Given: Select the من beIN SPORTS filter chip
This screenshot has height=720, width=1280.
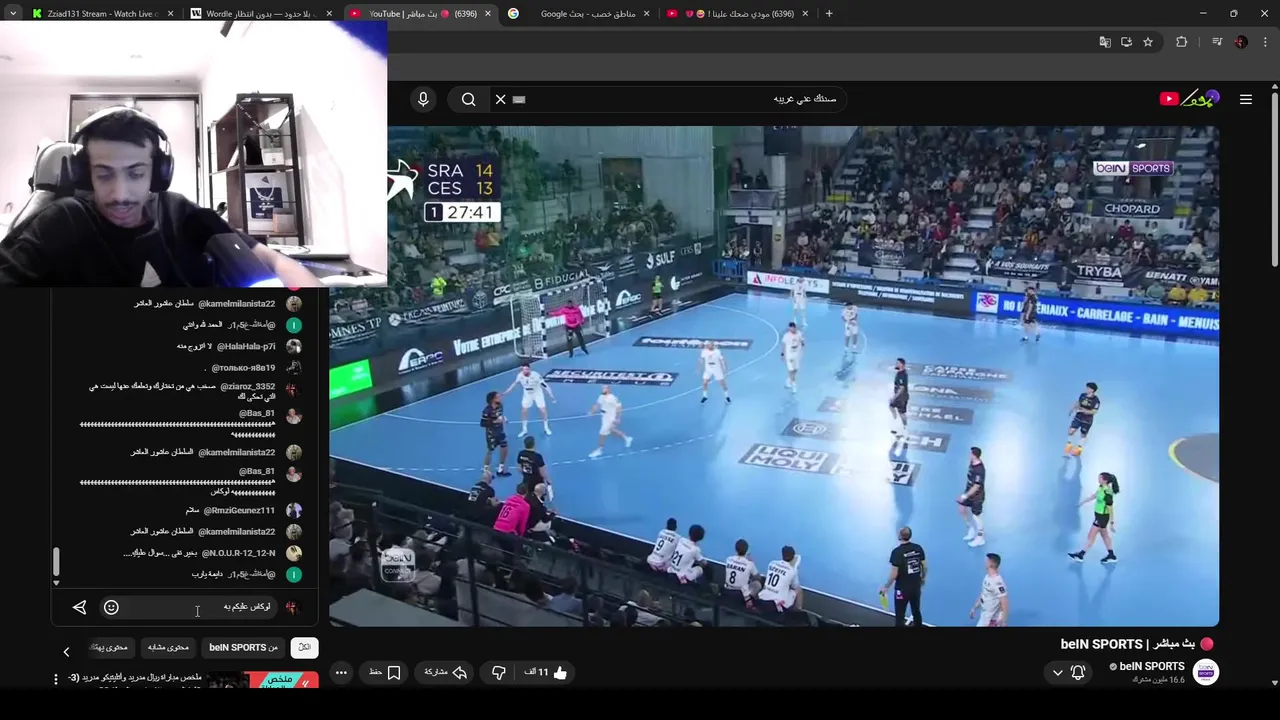Looking at the screenshot, I should pos(243,647).
